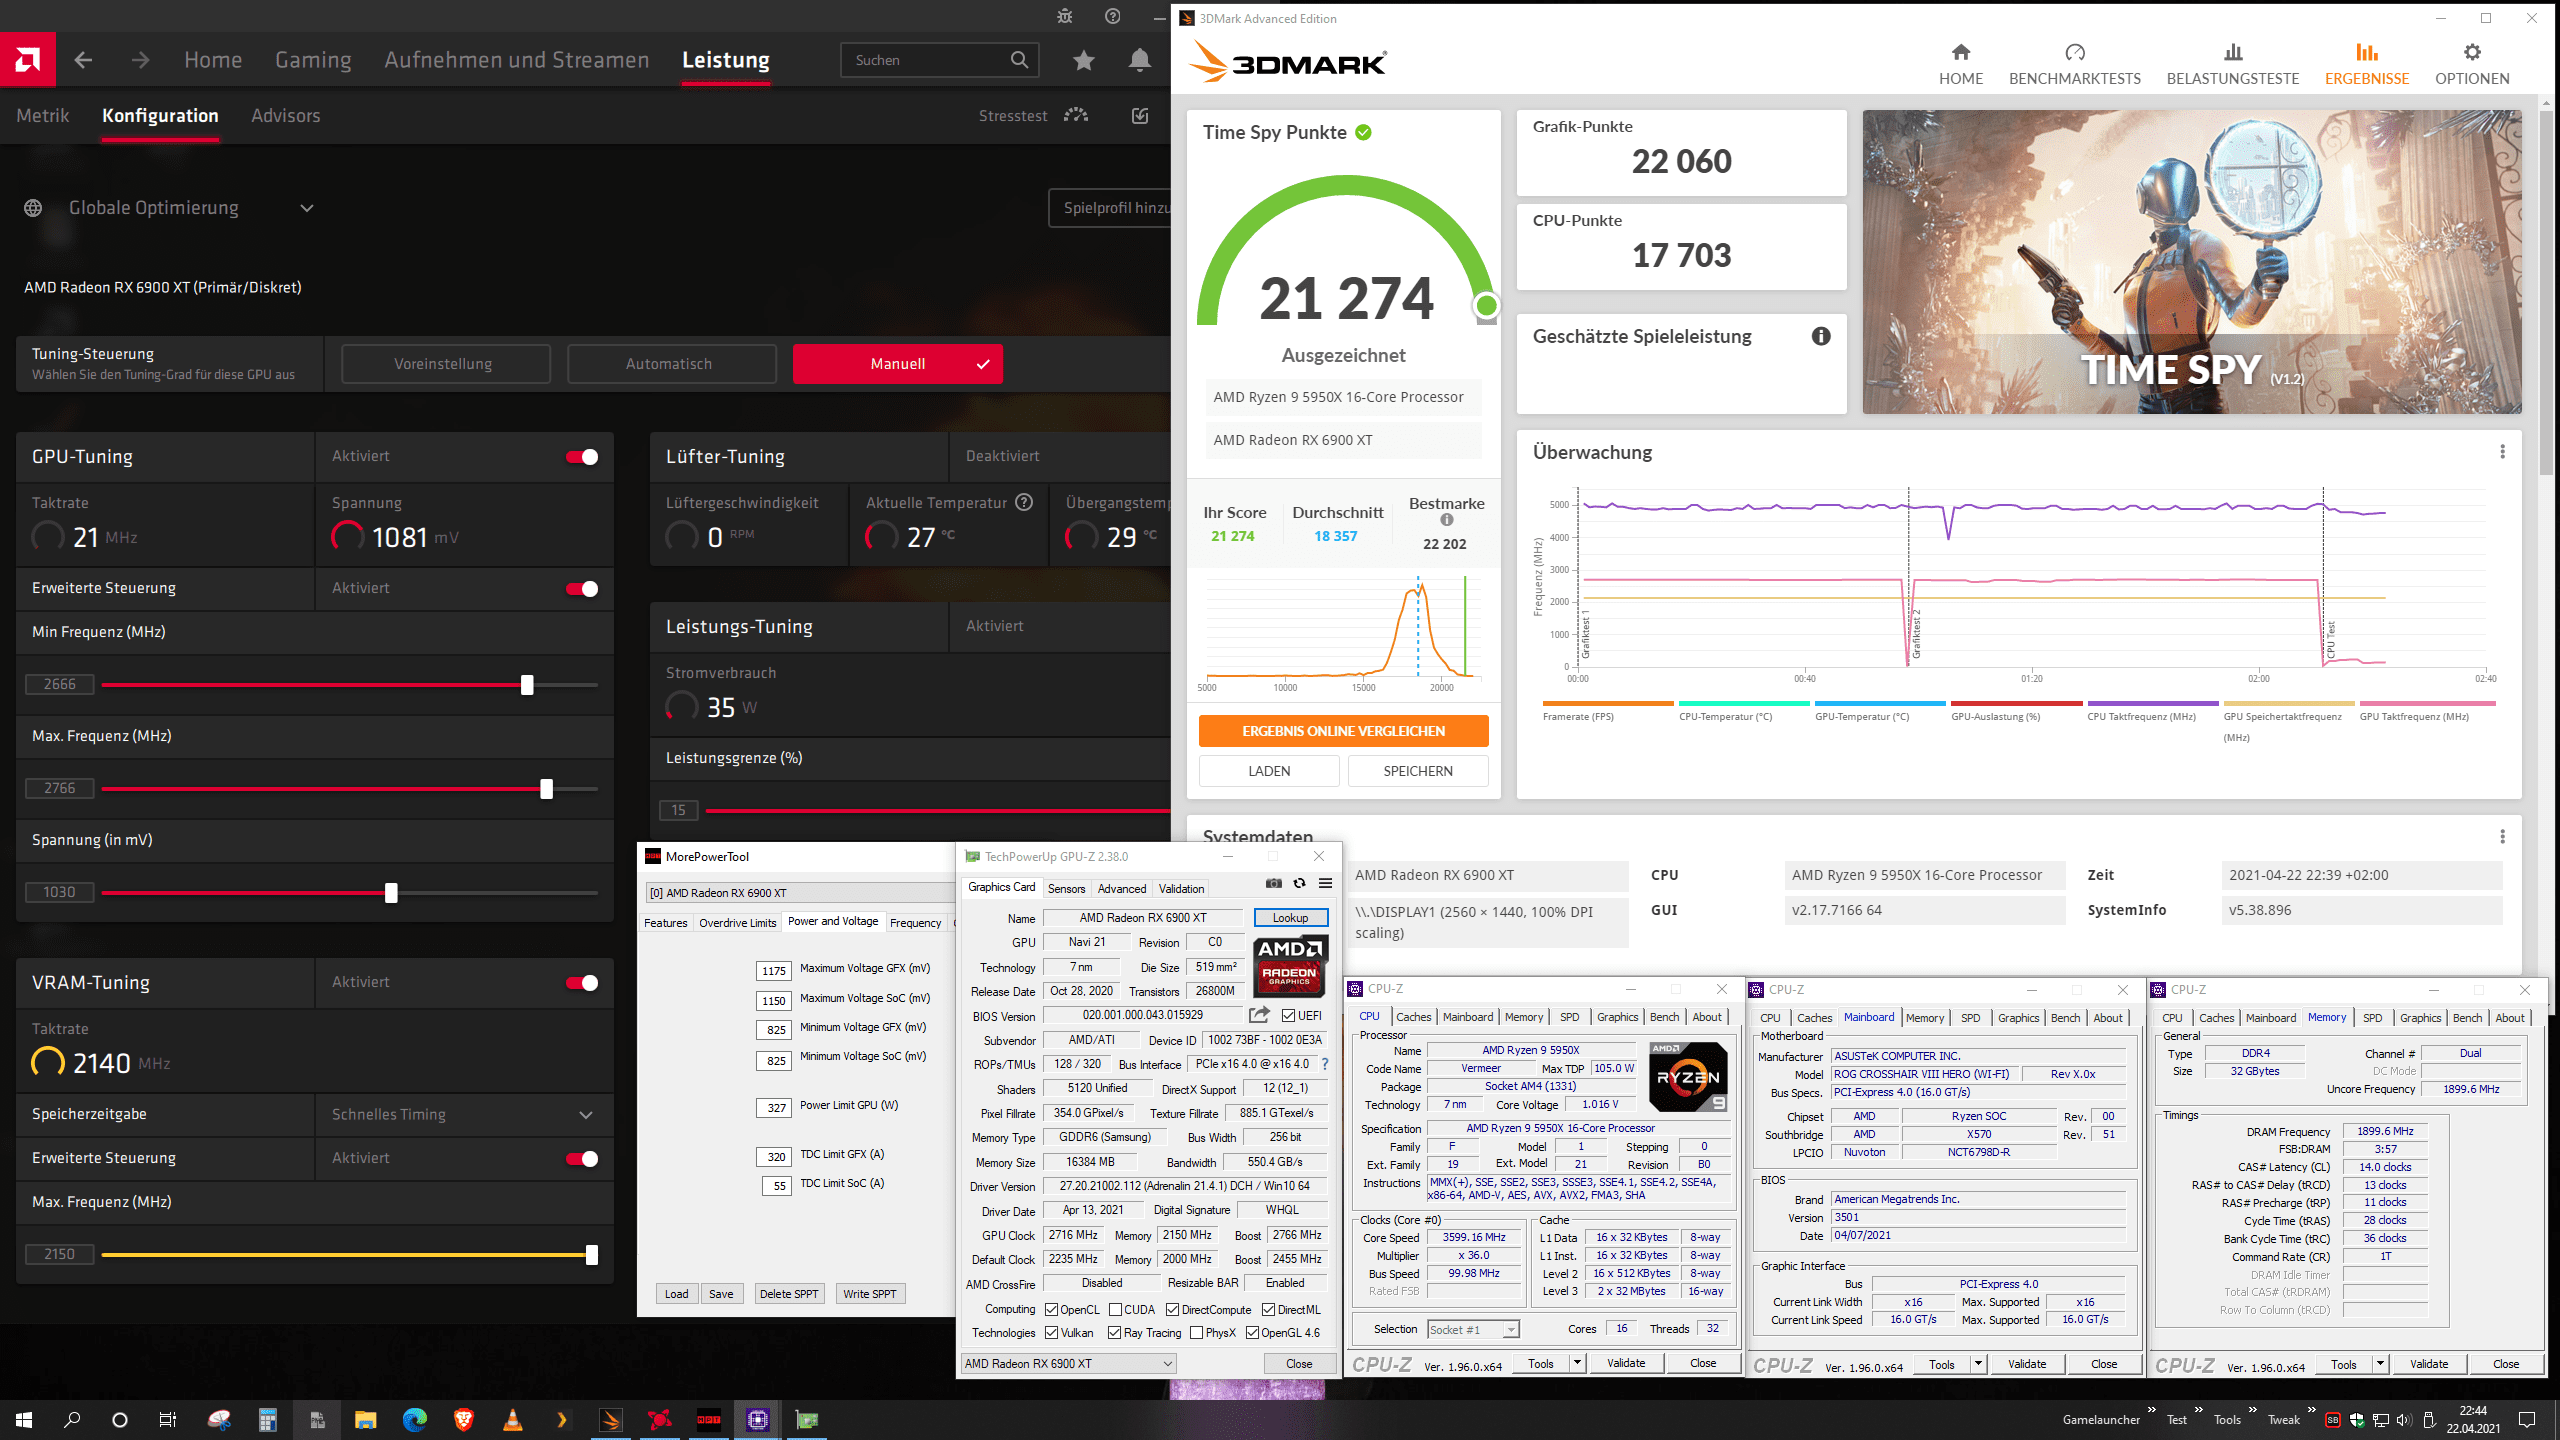Select Automatisch tuning control

pos(670,364)
